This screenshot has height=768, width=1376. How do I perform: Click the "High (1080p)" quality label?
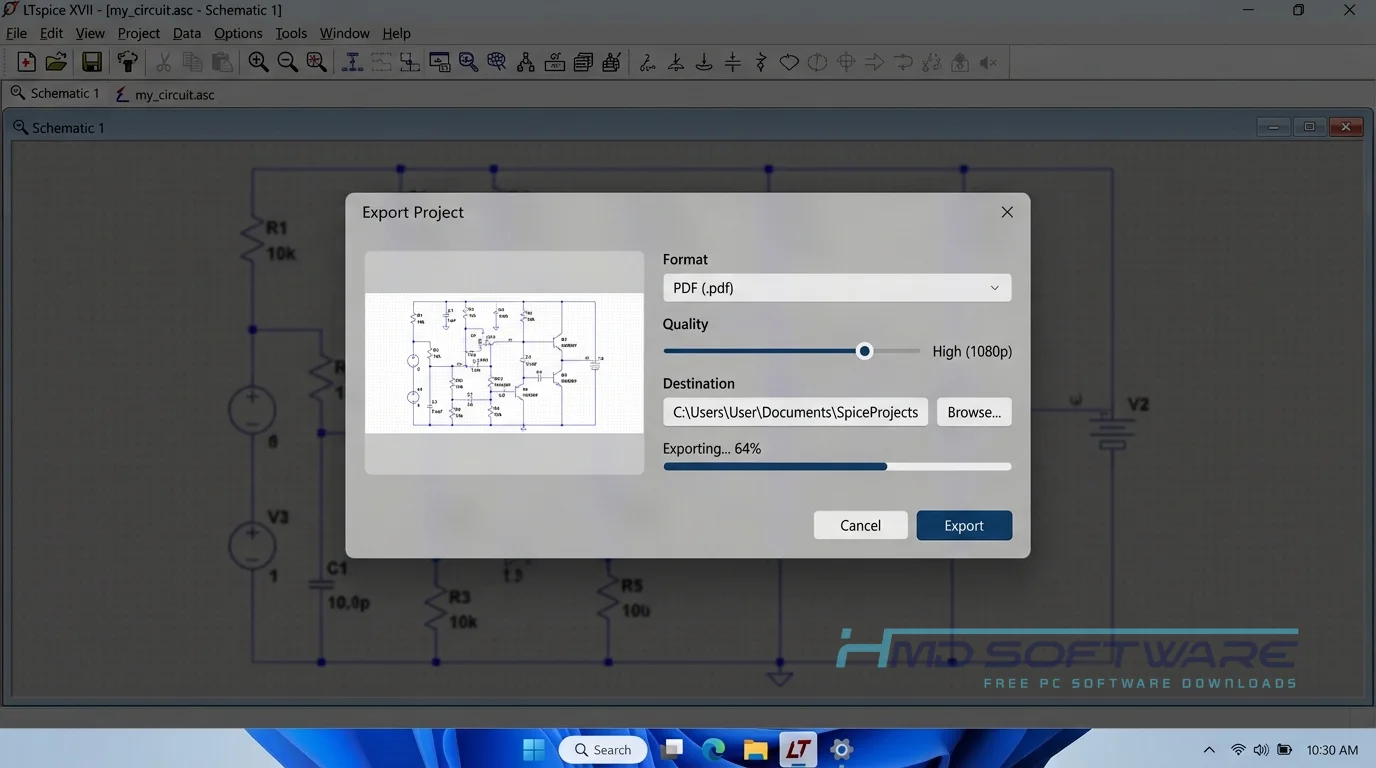click(x=972, y=351)
